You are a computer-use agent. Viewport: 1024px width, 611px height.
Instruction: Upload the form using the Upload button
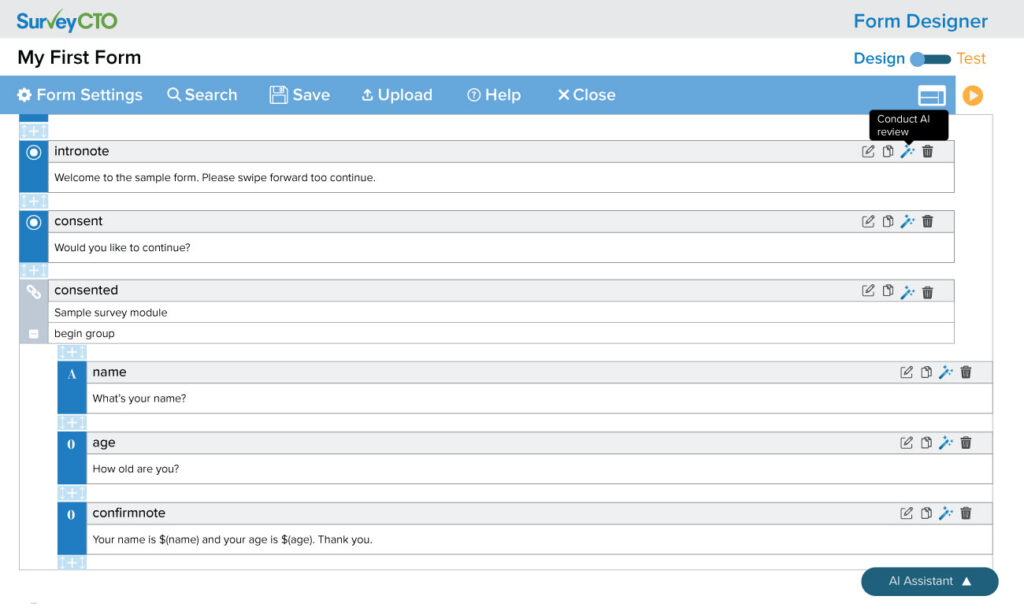(x=396, y=95)
